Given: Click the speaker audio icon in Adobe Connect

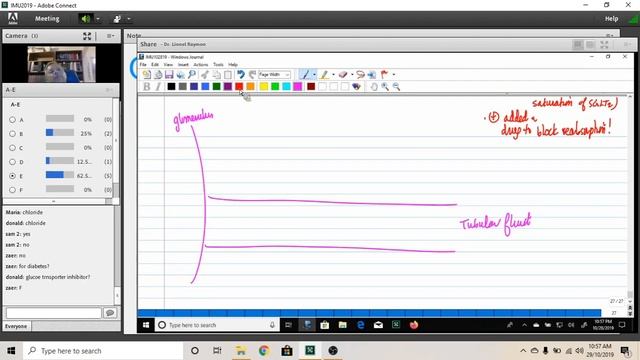Looking at the screenshot, I should (x=85, y=19).
